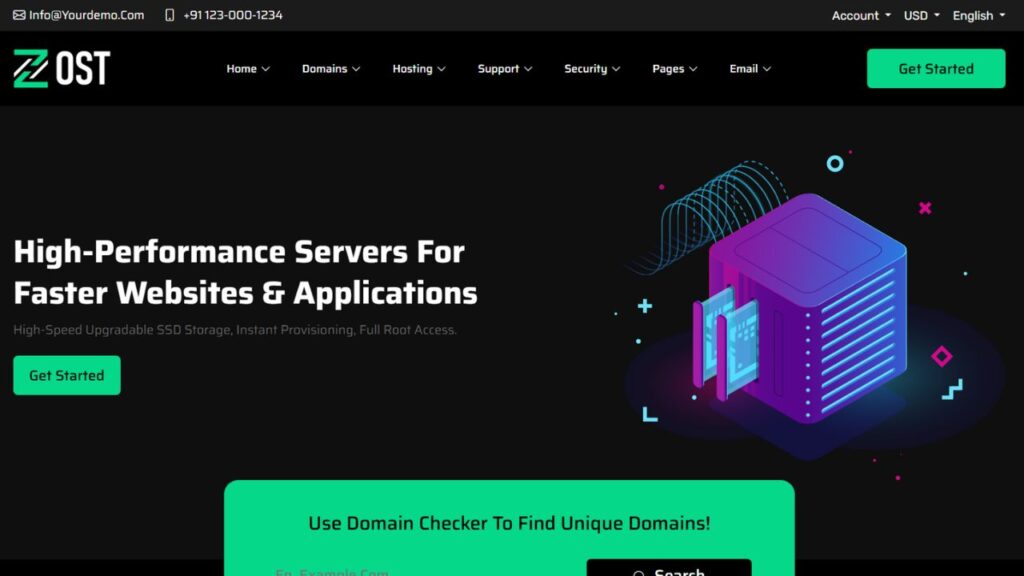Click the search magnifier icon
This screenshot has width=1024, height=576.
coord(639,573)
